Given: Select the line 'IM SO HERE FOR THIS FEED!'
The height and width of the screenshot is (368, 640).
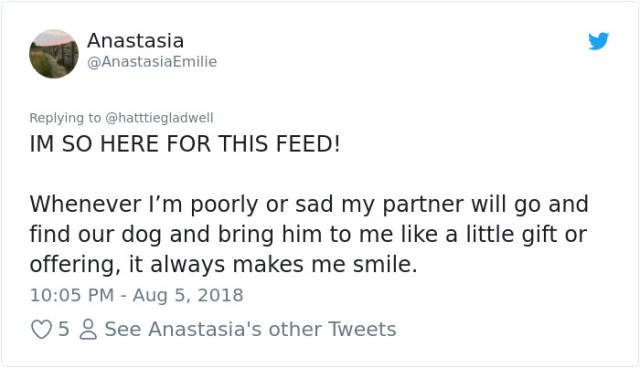Looking at the screenshot, I should click(x=184, y=144).
